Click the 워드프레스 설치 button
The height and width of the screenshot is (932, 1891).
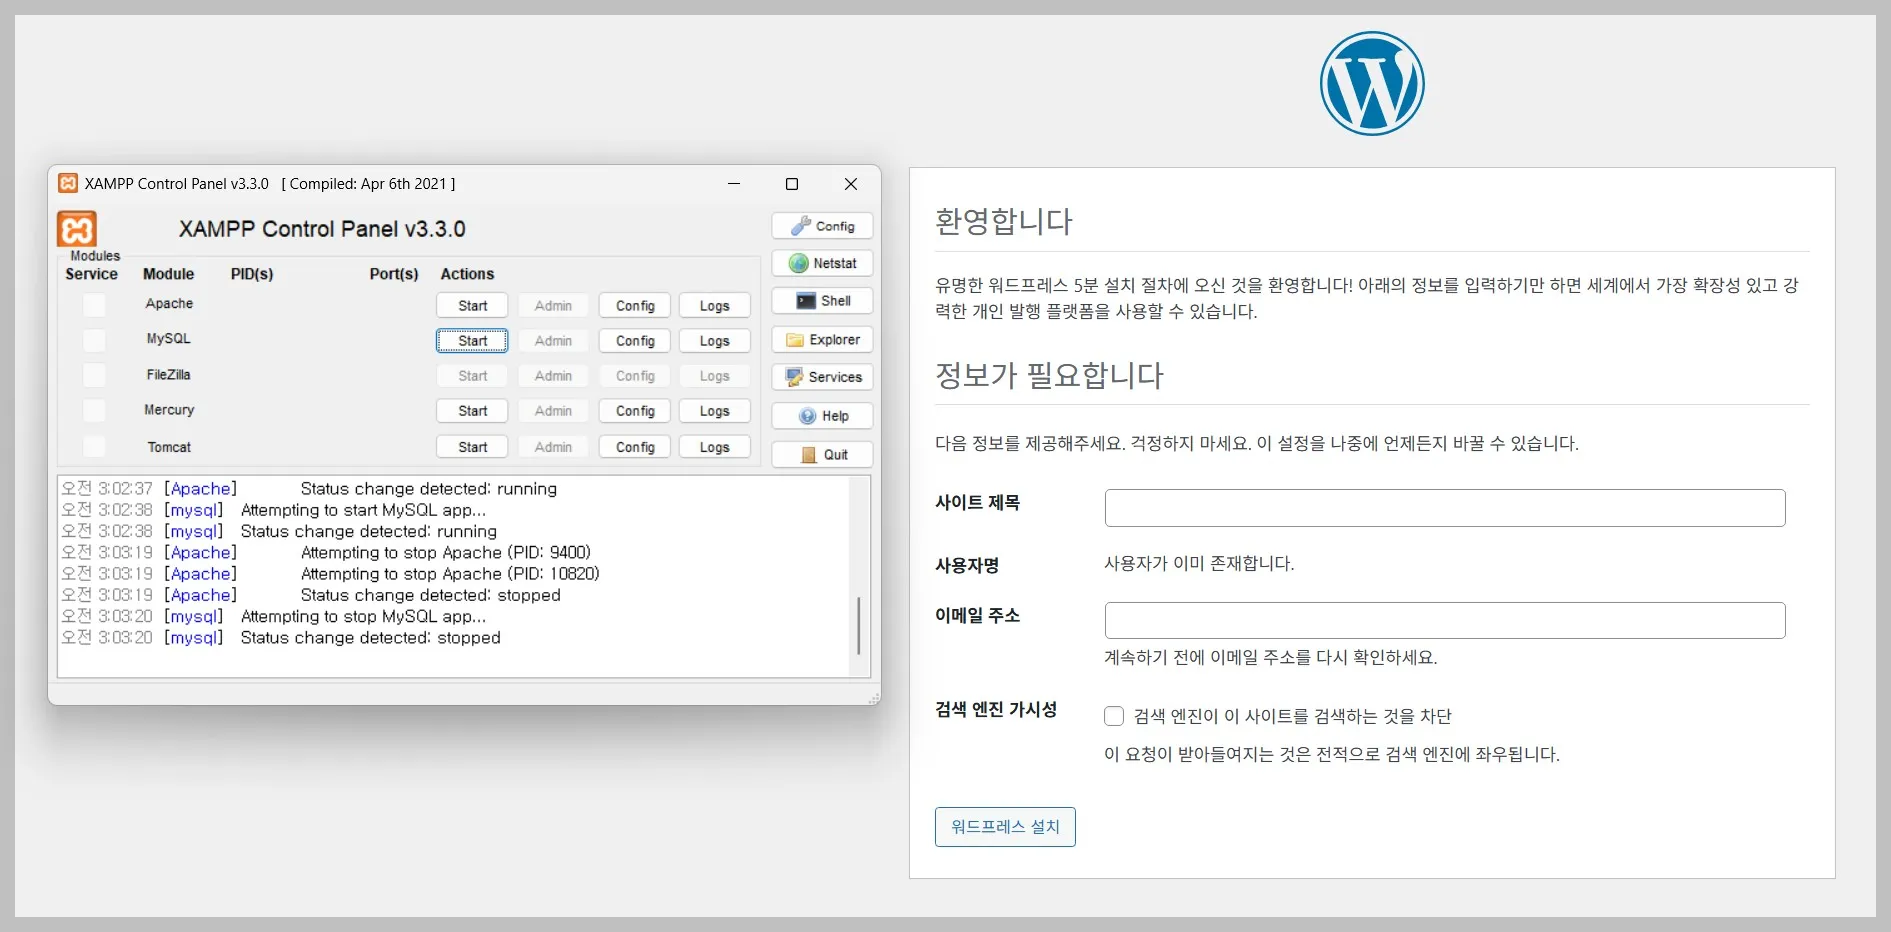coord(1005,827)
